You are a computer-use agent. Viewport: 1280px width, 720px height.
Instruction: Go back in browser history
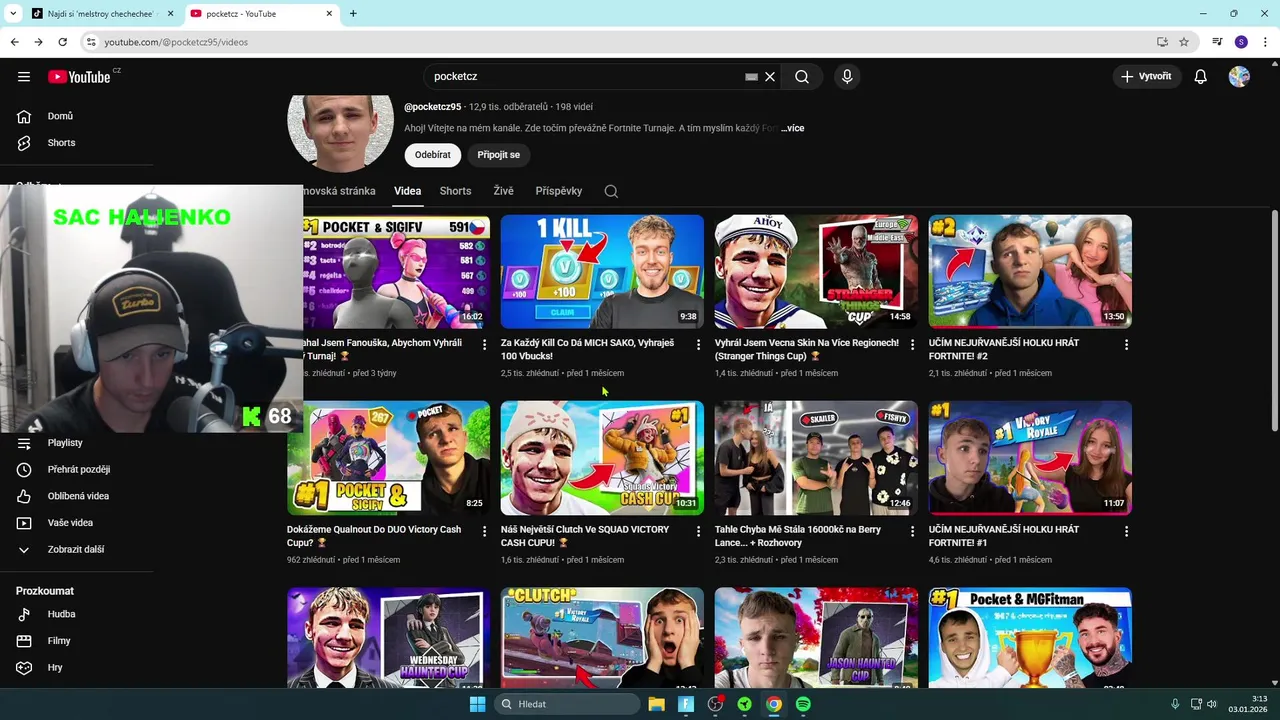14,42
